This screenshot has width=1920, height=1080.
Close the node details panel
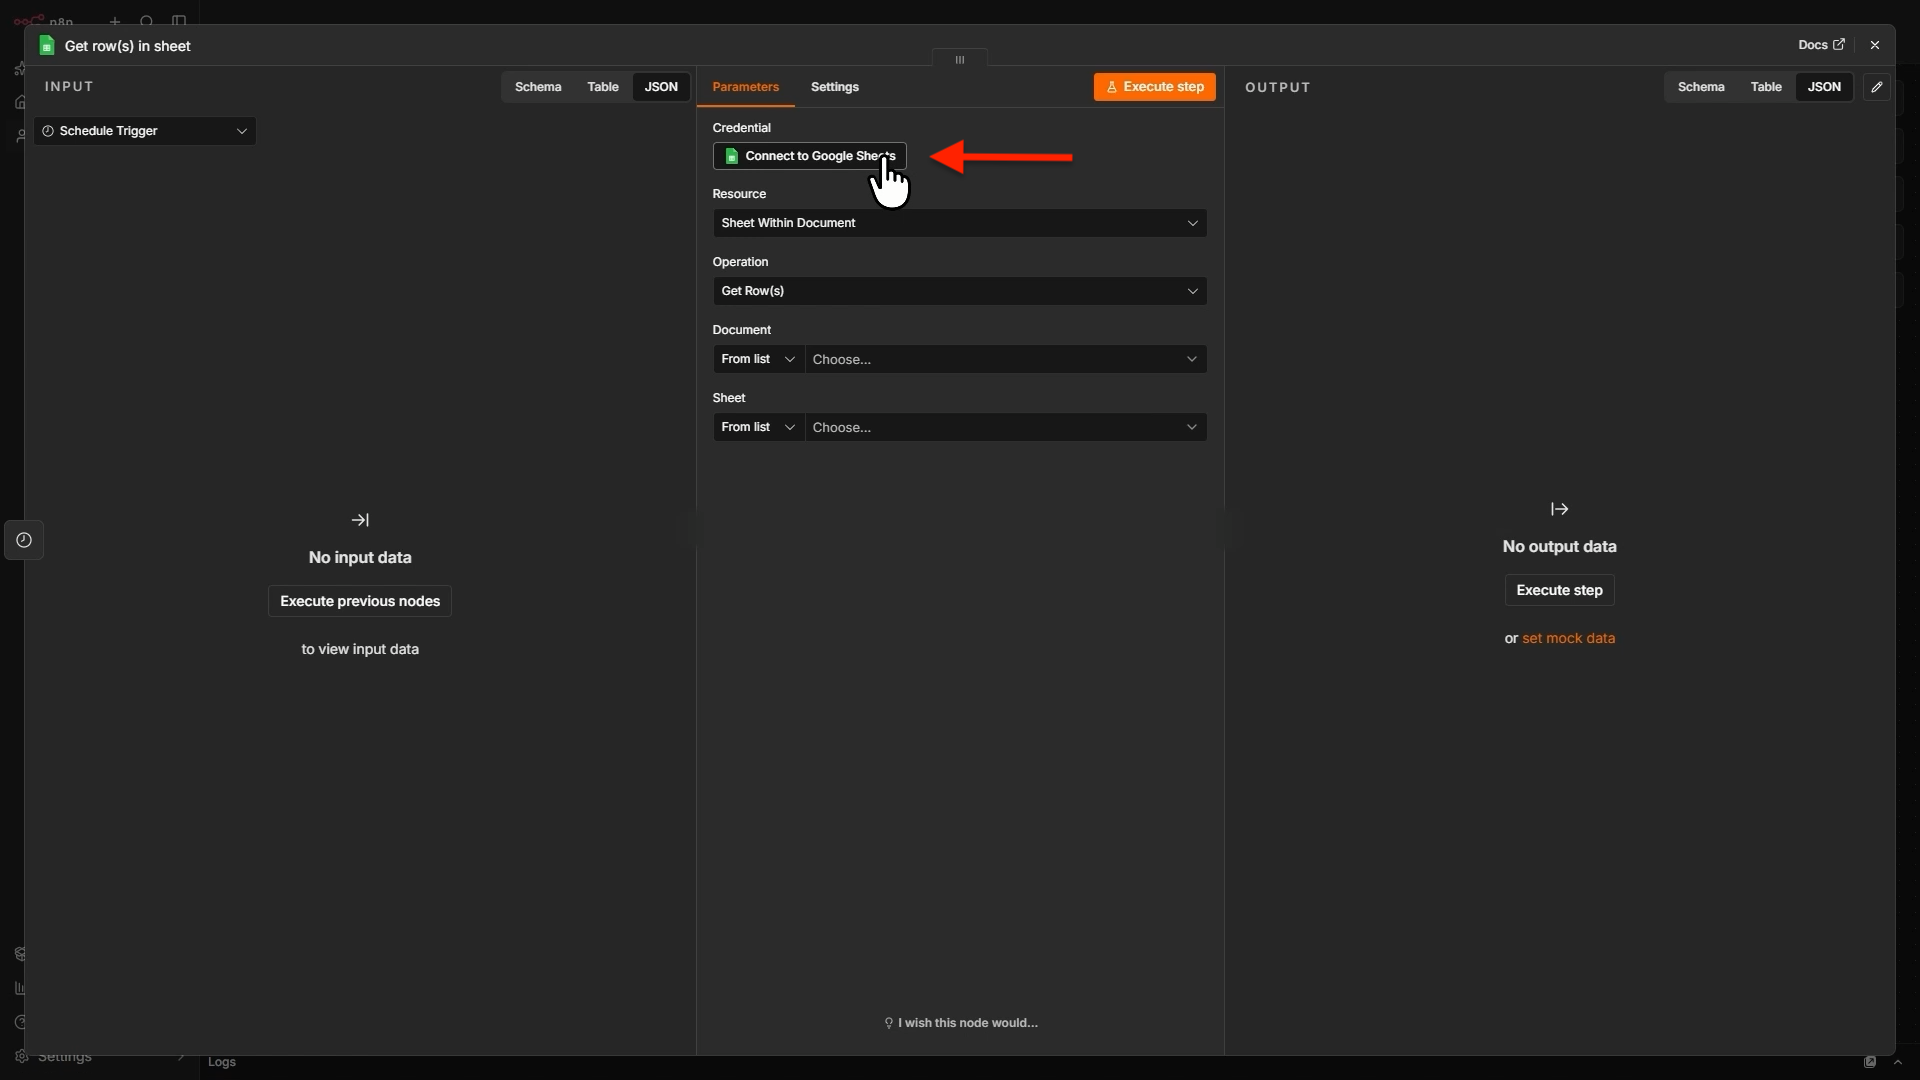coord(1875,45)
